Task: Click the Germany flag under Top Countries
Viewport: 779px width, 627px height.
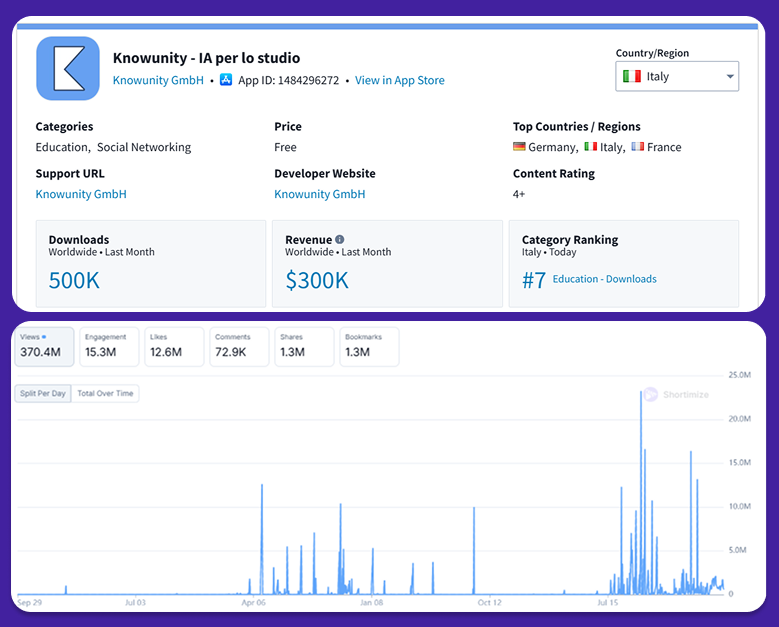Action: 520,147
